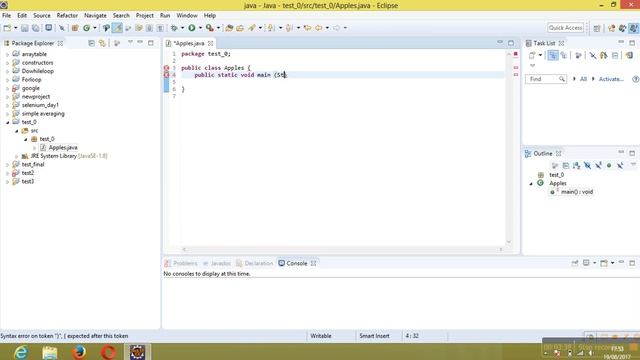
Task: Click the New file toolbar icon
Action: pyautogui.click(x=7, y=28)
